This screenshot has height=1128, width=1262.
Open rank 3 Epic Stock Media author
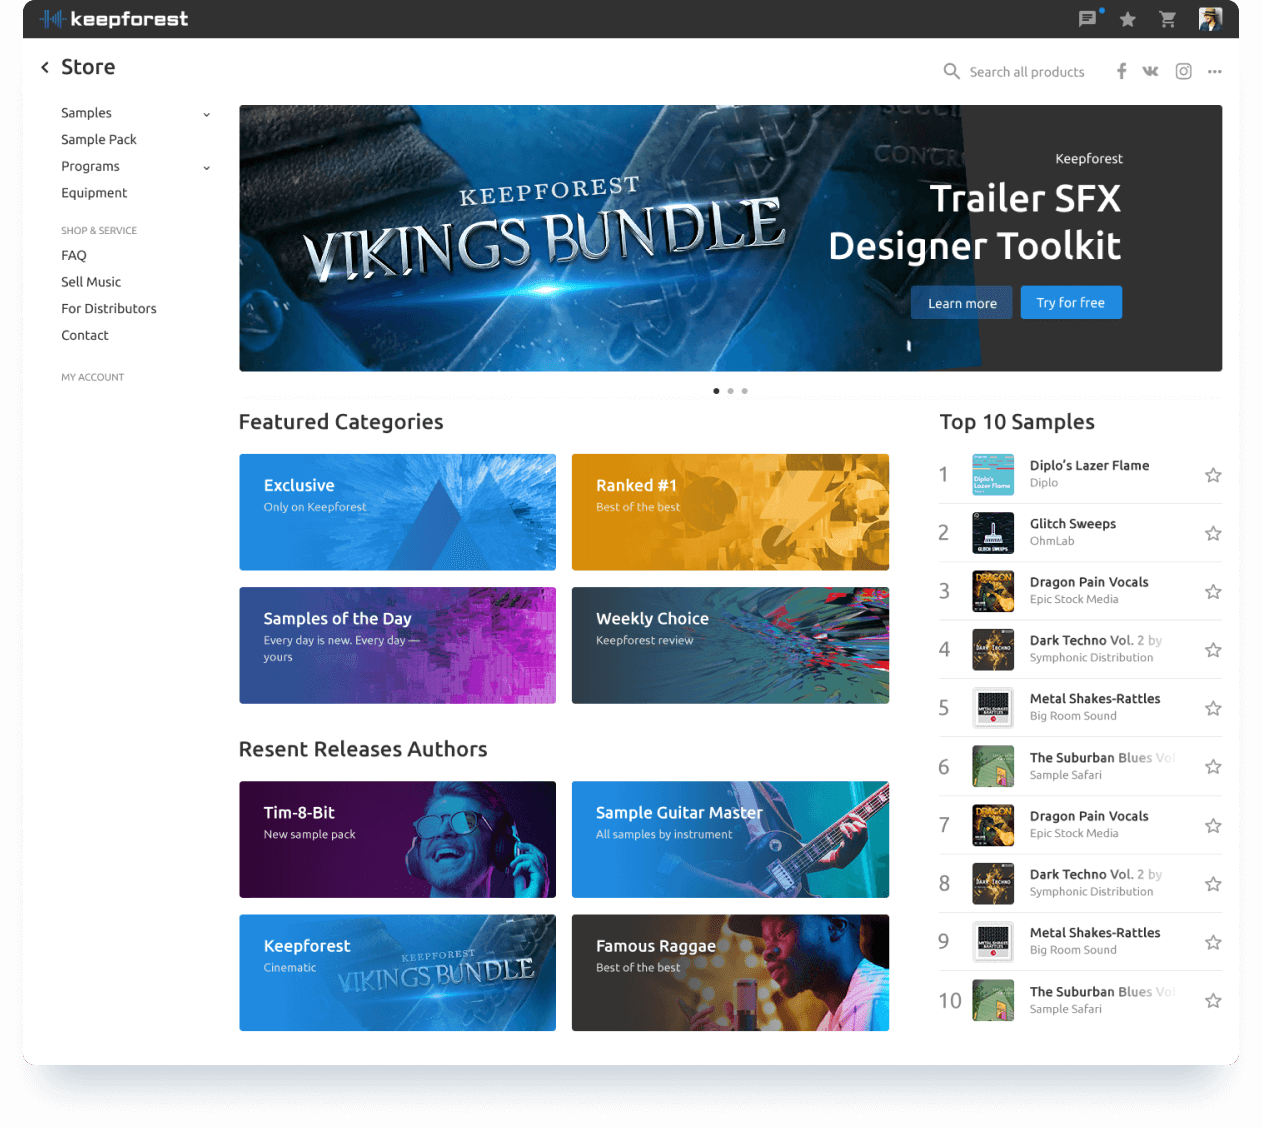pos(1074,599)
